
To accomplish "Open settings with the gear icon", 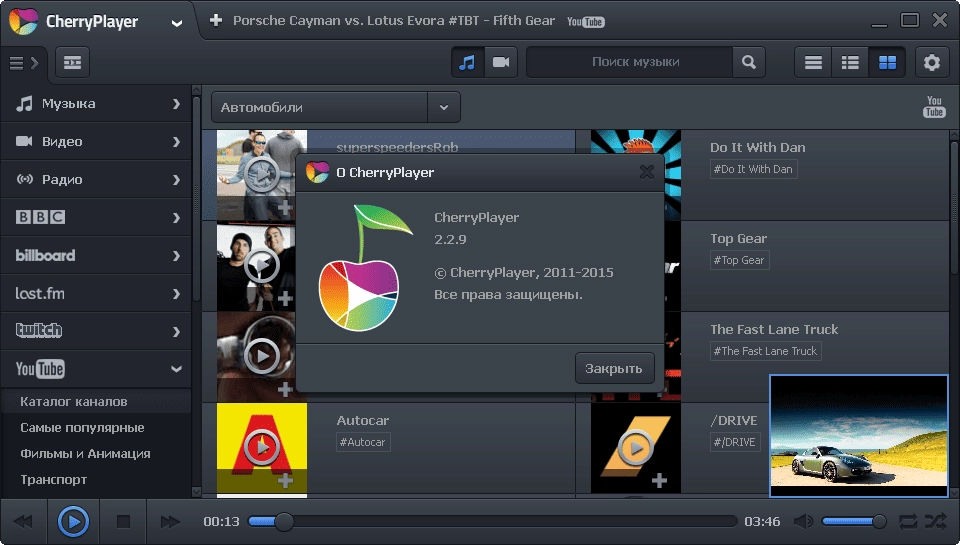I will click(932, 62).
